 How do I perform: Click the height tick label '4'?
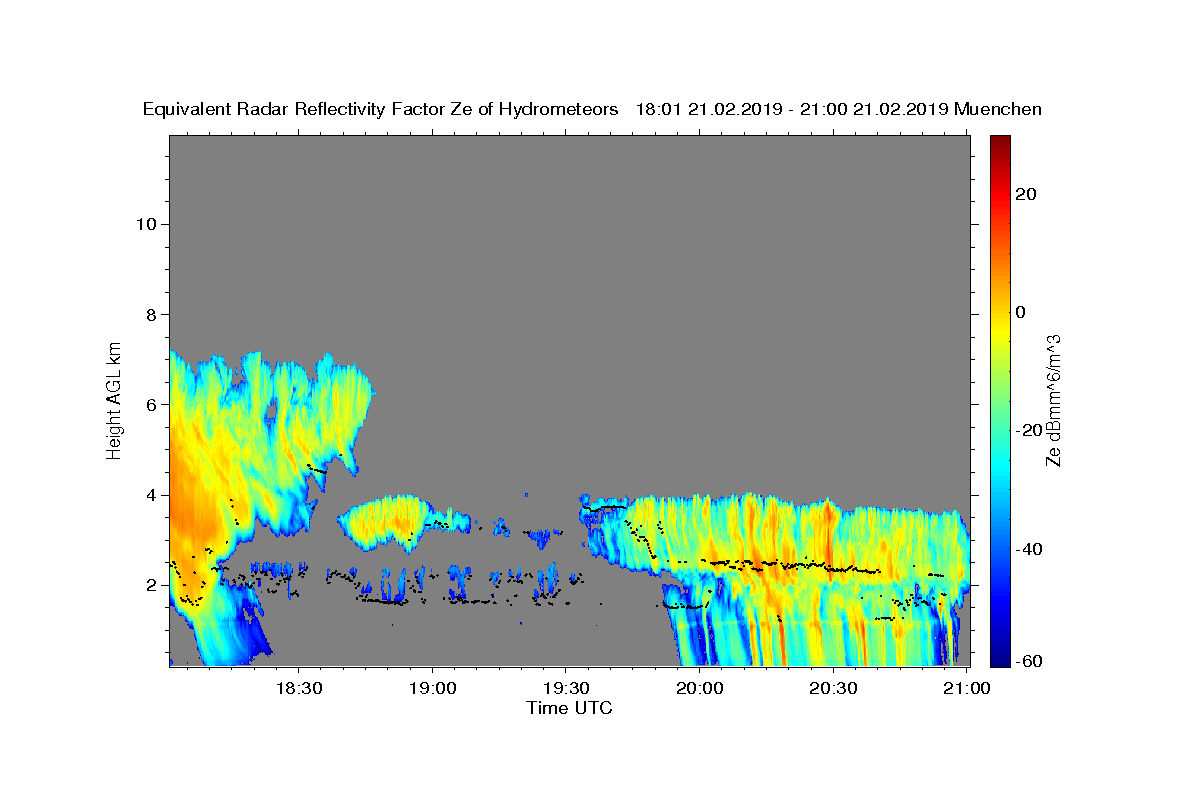point(151,495)
